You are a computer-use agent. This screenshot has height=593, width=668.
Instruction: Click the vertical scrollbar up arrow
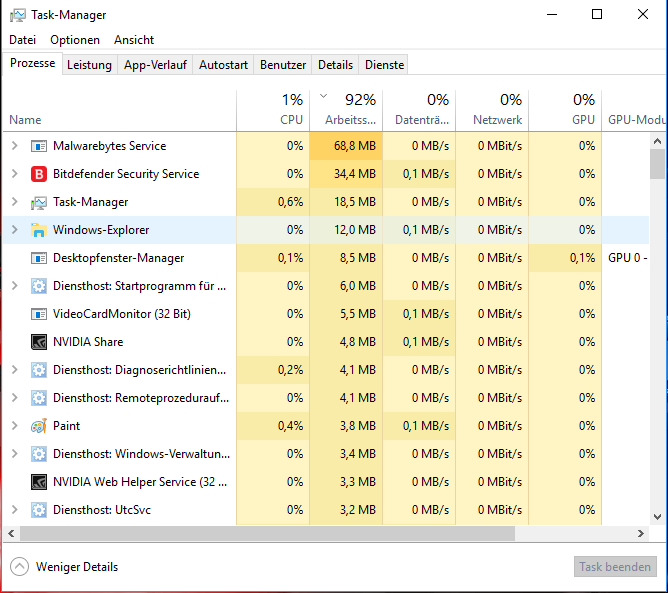[x=657, y=141]
